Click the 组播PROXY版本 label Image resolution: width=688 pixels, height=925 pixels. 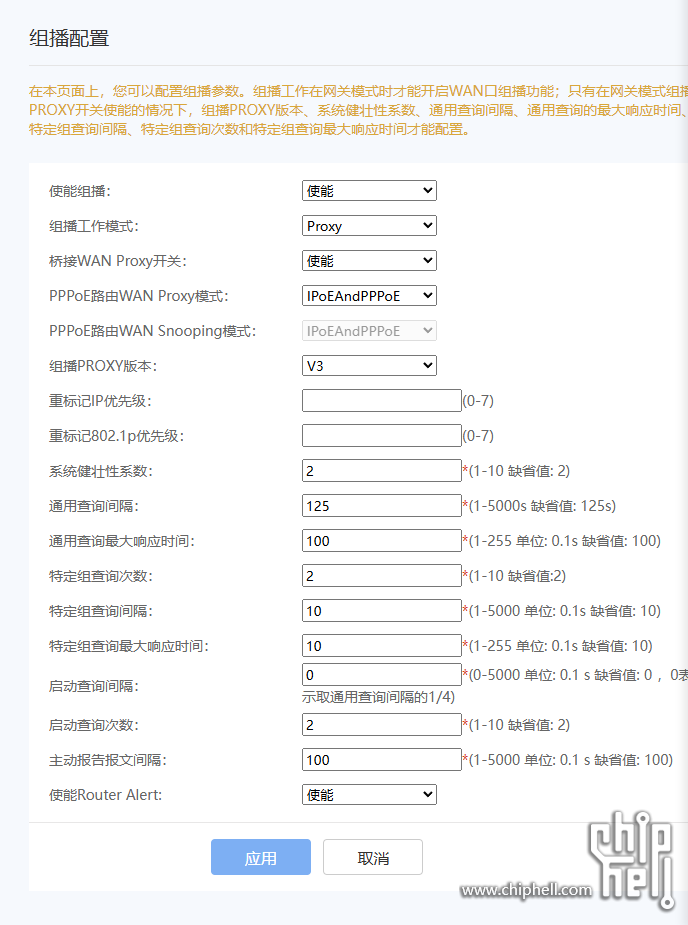pyautogui.click(x=103, y=366)
